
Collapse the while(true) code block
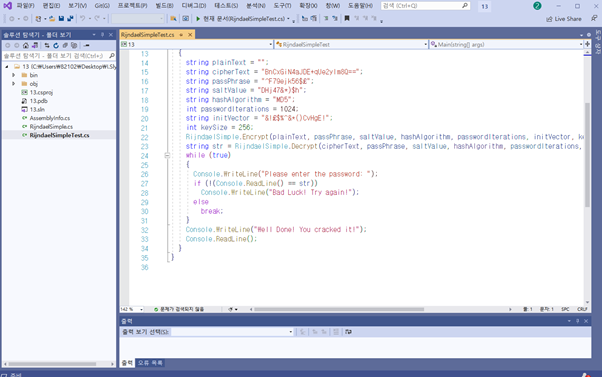point(167,155)
